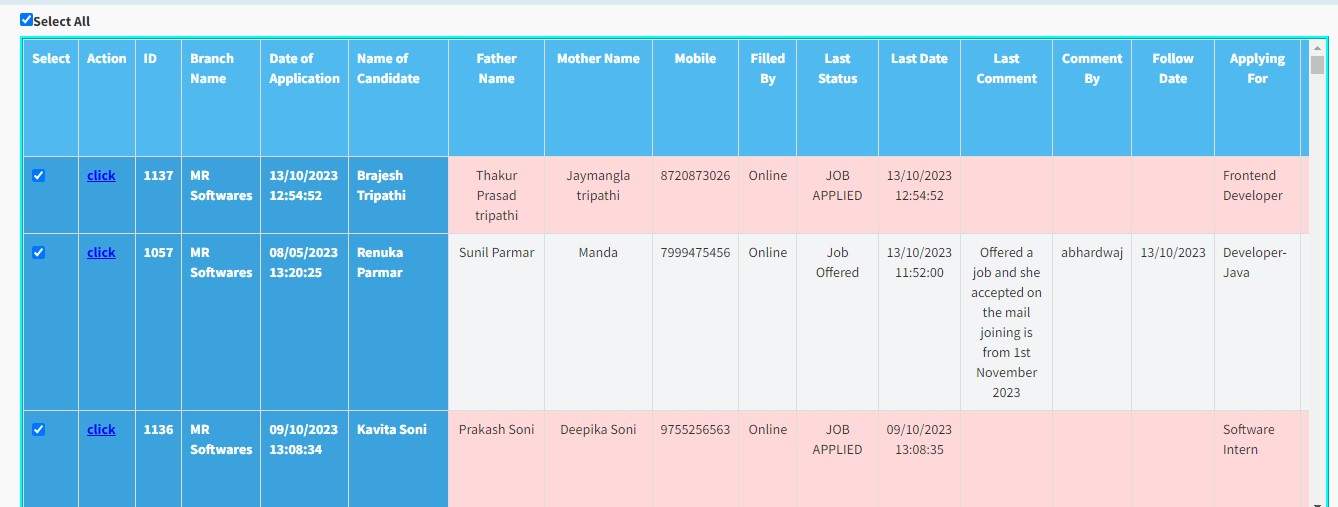Screen dimensions: 1338x507
Task: Click the scrollbar down arrow at bottom right
Action: pos(1317,502)
